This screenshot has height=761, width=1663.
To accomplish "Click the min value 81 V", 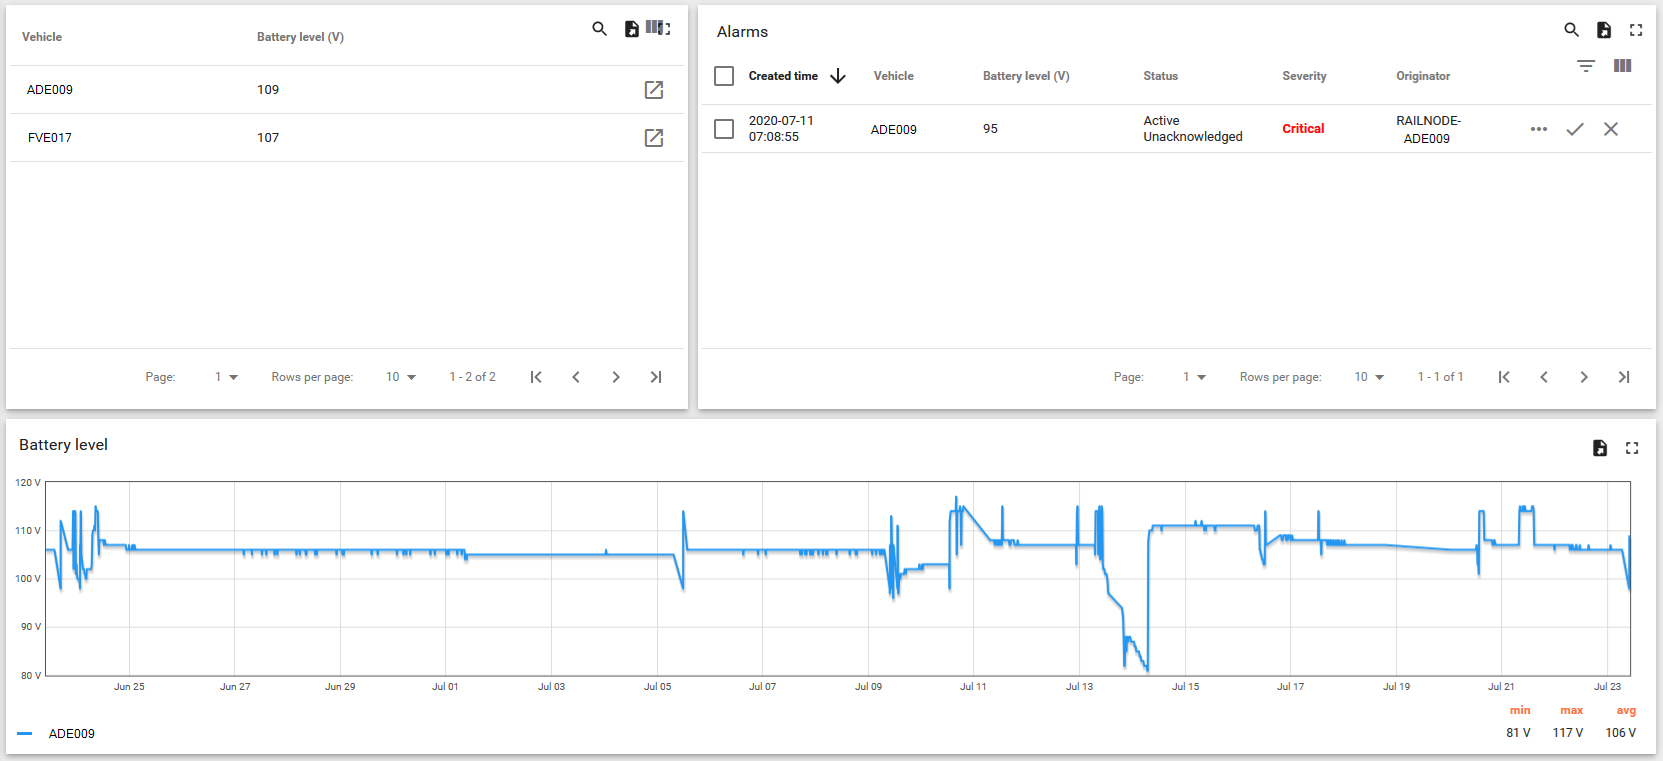I will (x=1518, y=733).
